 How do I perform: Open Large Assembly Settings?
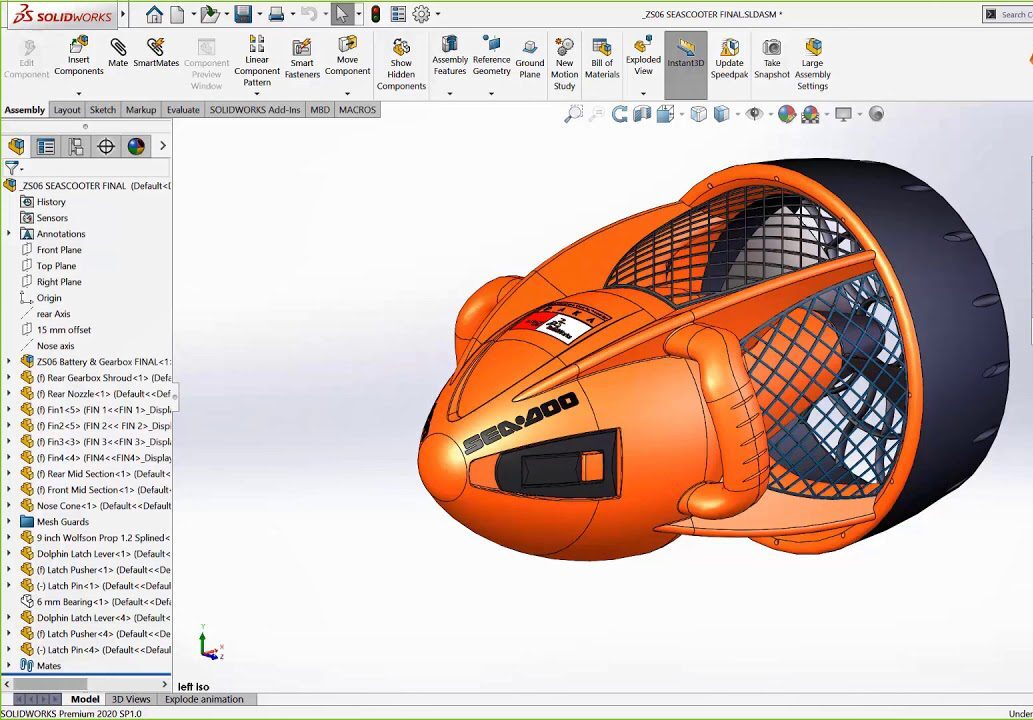(x=812, y=64)
